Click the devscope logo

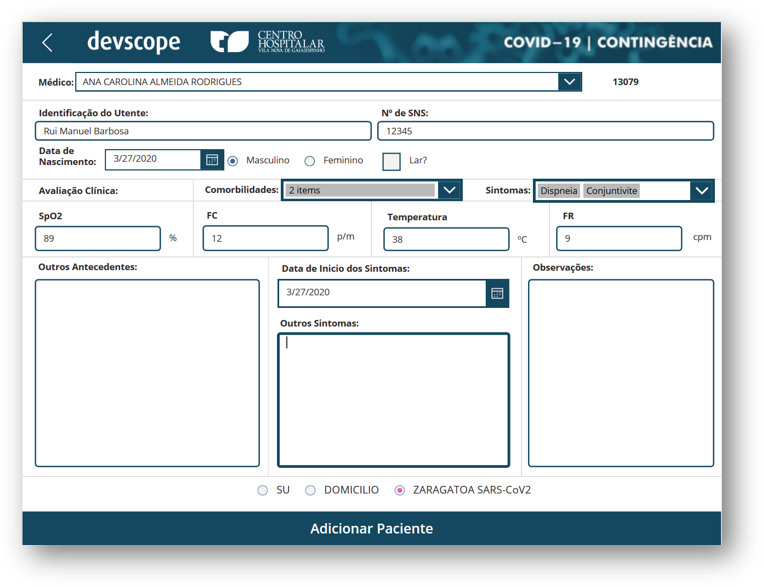[x=134, y=42]
